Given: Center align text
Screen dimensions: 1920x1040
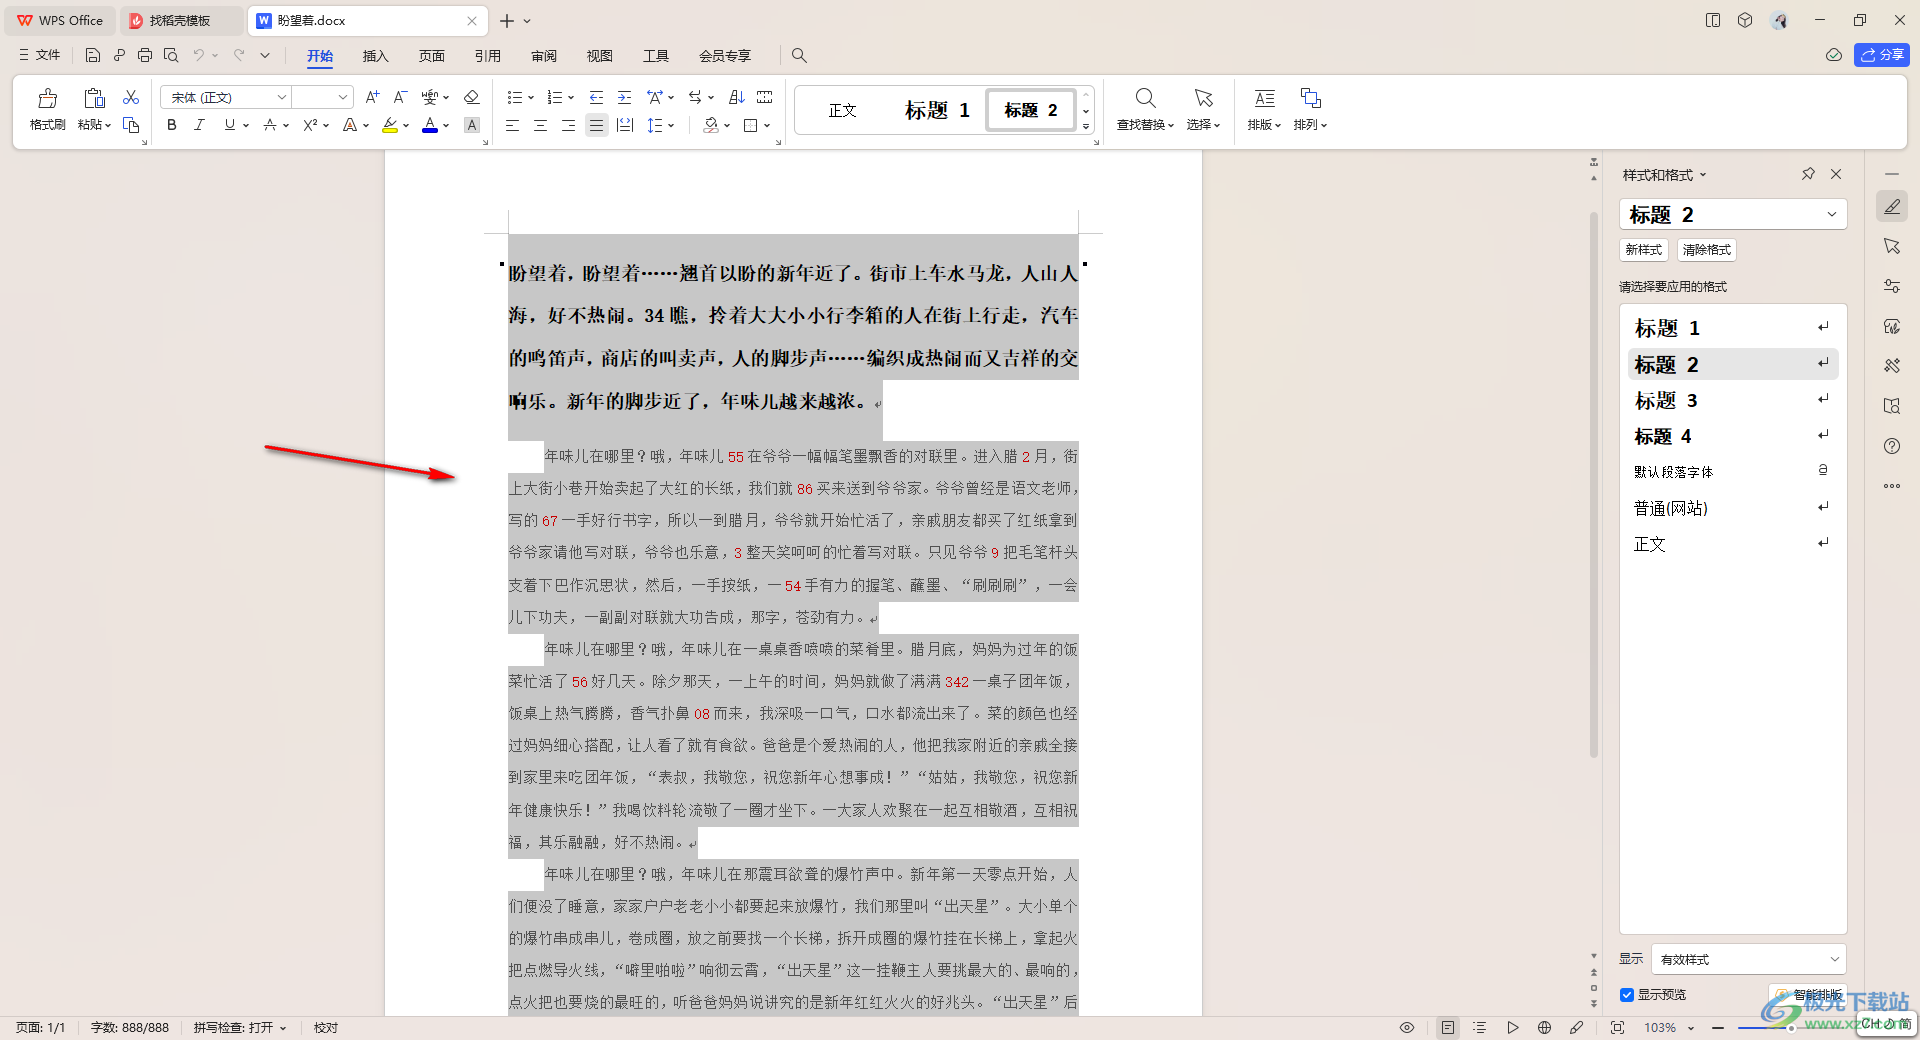Looking at the screenshot, I should click(540, 125).
